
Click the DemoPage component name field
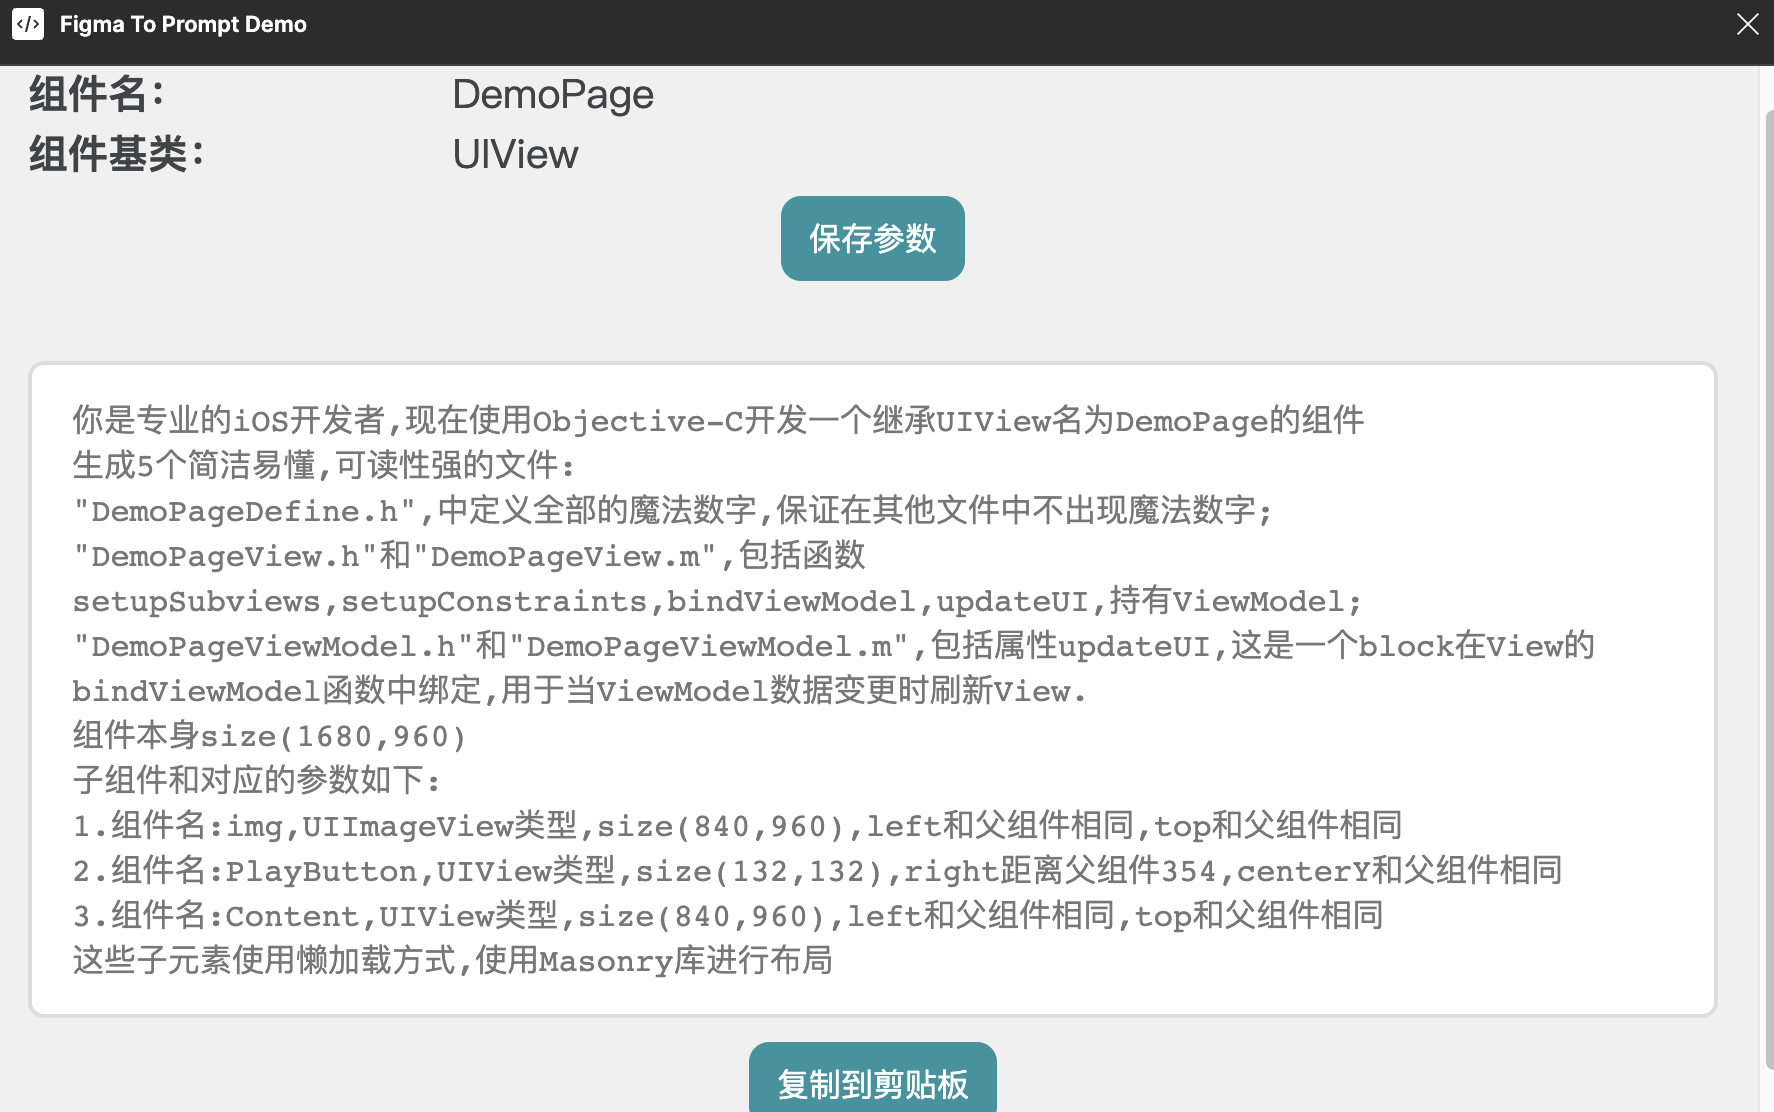point(553,95)
